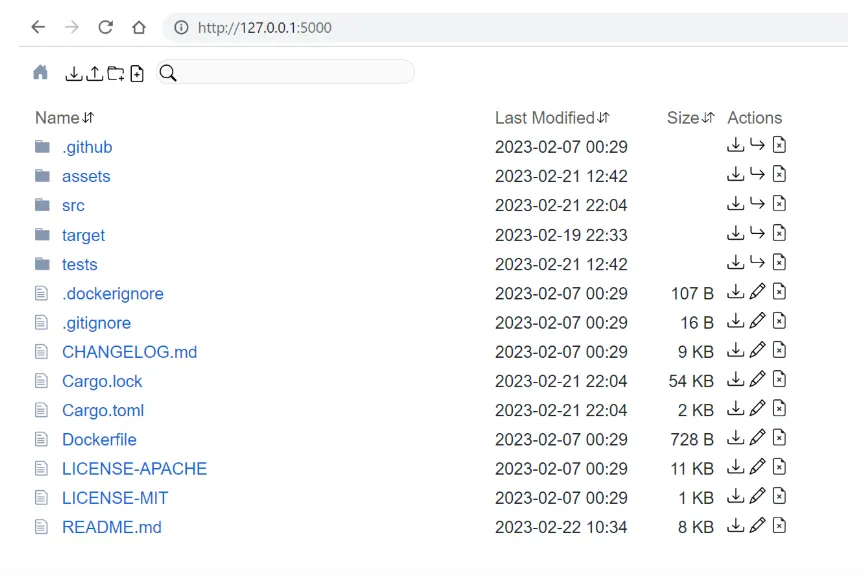Click the upload files icon in toolbar
This screenshot has height=577, width=863.
click(x=94, y=73)
